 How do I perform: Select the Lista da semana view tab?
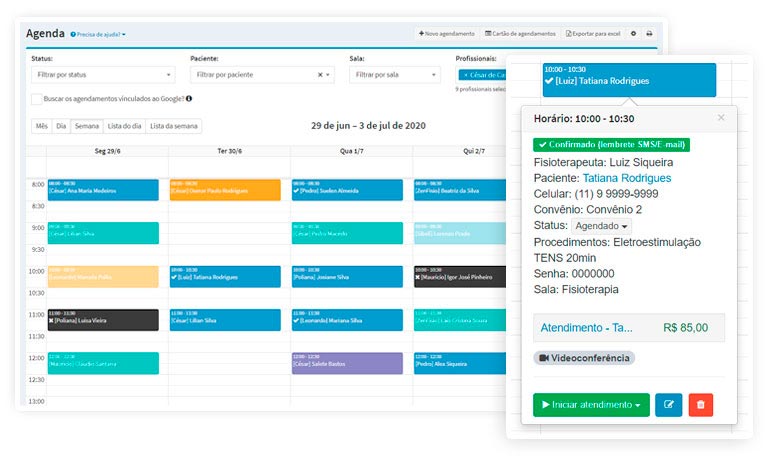click(174, 126)
